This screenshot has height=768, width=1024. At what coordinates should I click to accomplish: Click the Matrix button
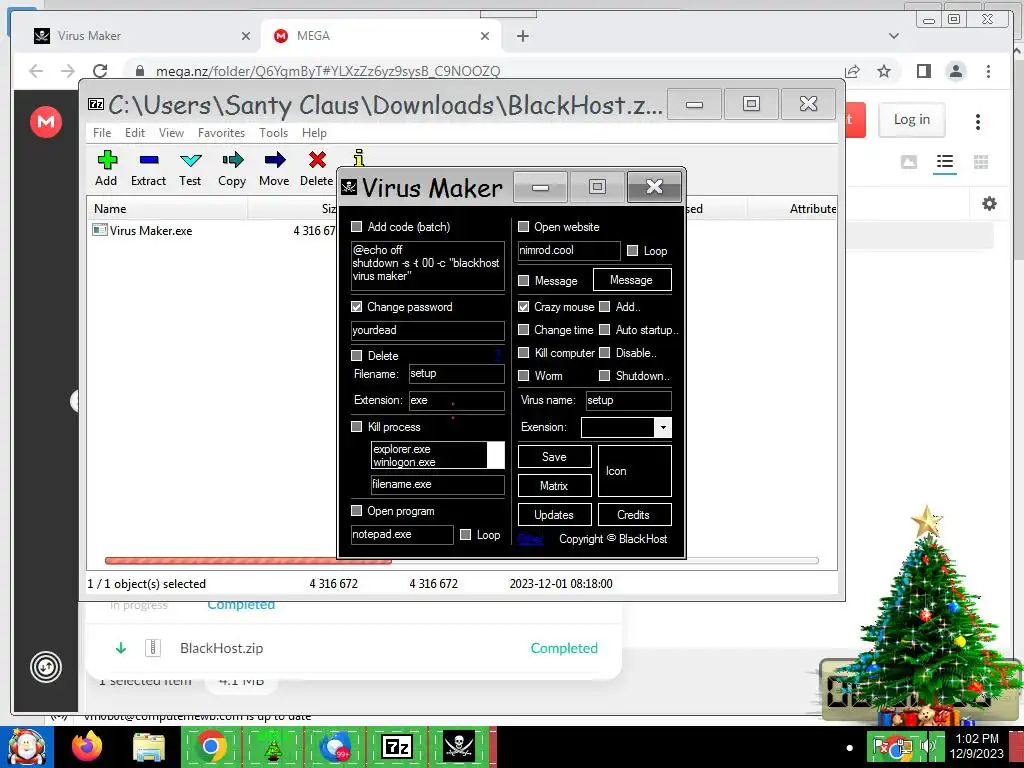coord(554,486)
